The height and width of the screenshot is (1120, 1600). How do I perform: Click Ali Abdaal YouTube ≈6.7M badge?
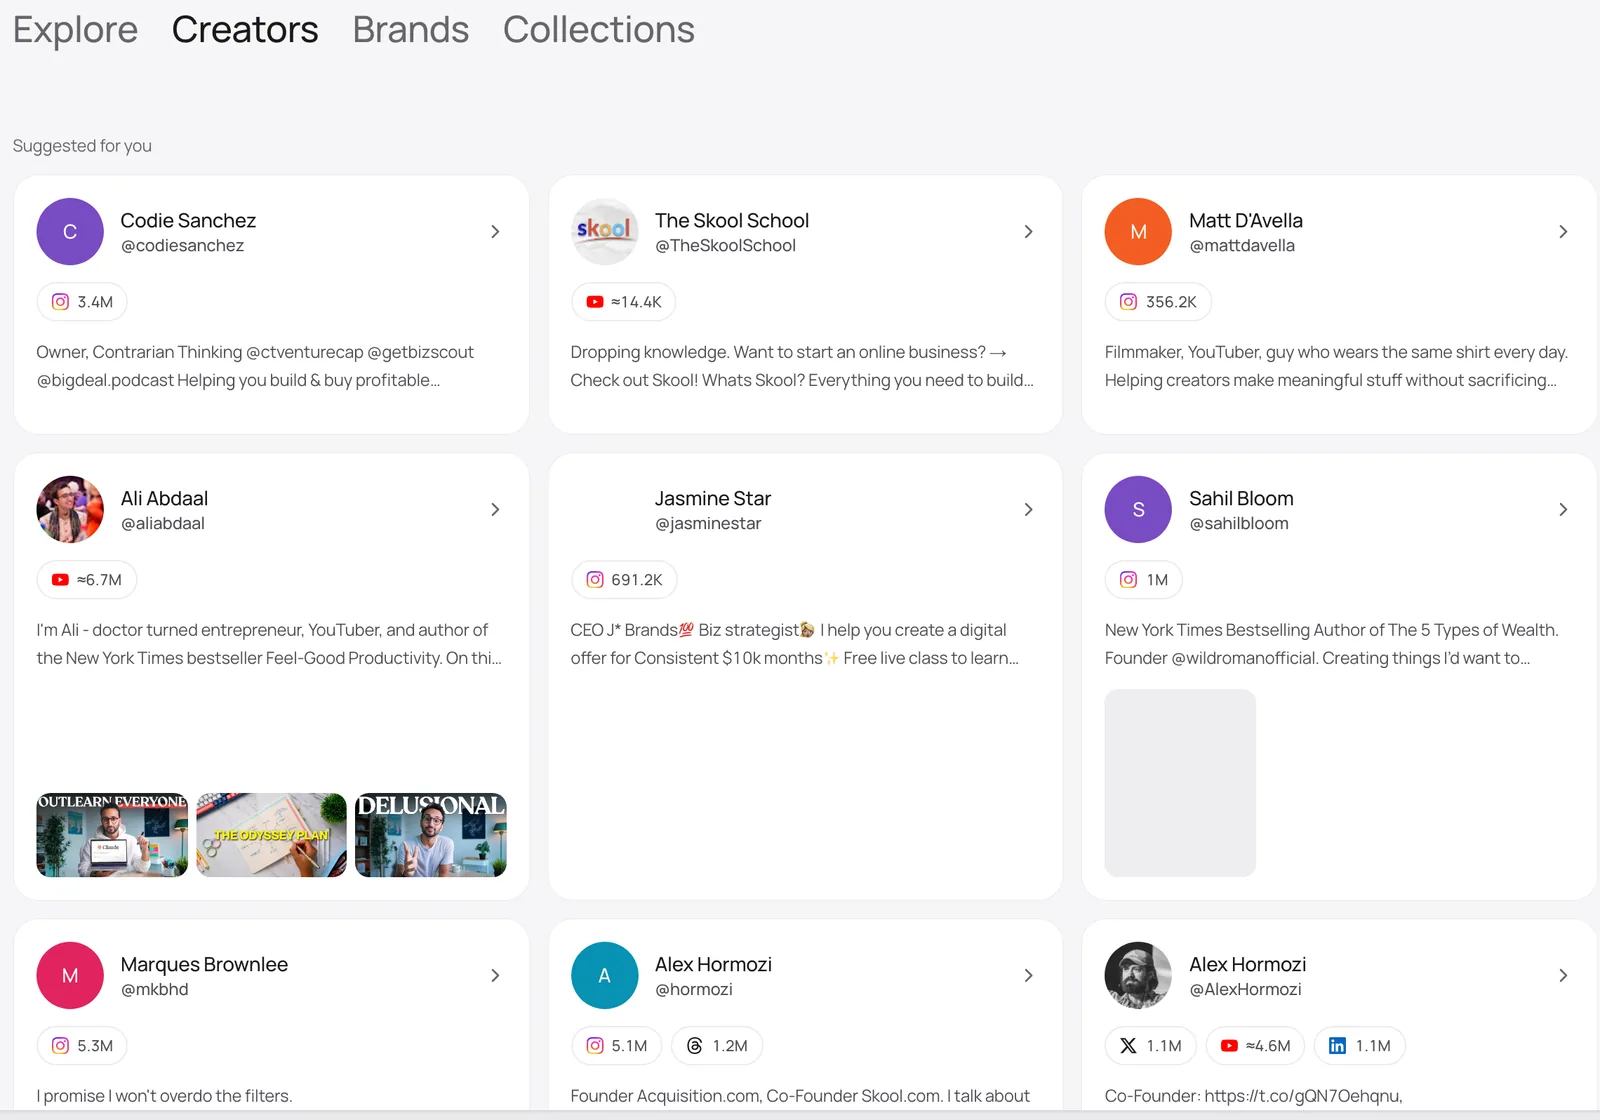coord(87,580)
